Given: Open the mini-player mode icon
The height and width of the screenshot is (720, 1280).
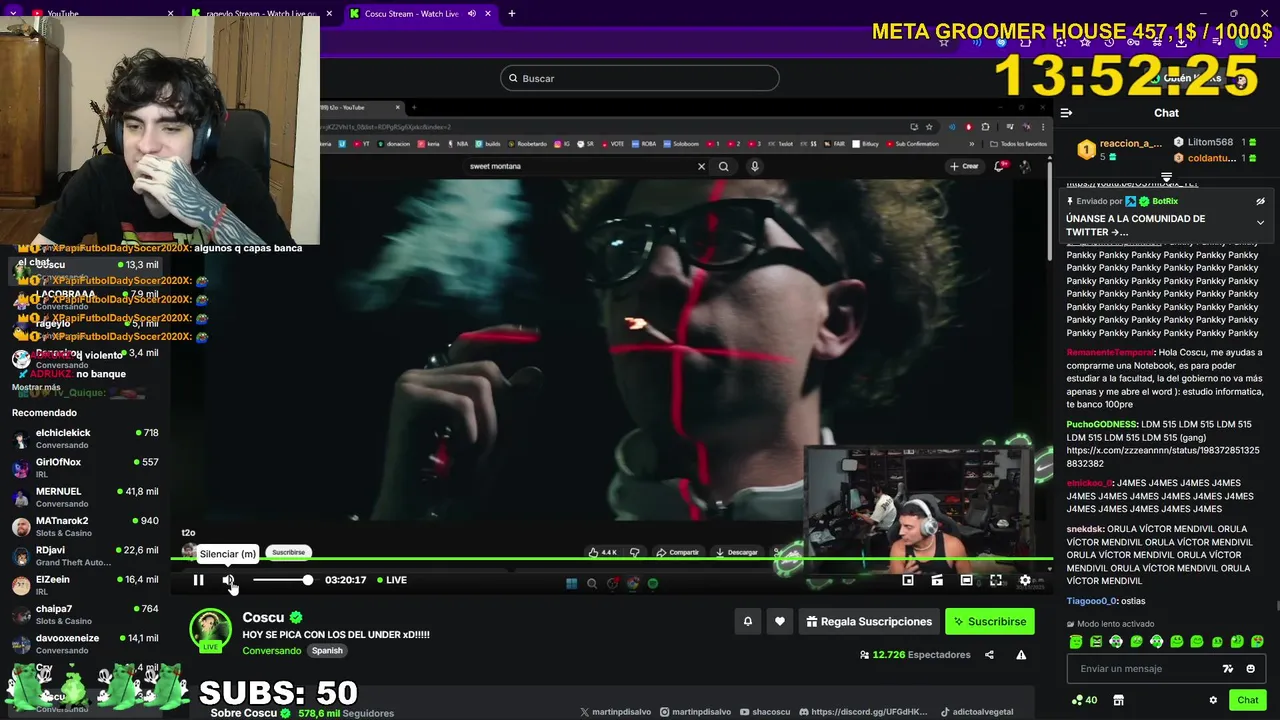Looking at the screenshot, I should 908,580.
